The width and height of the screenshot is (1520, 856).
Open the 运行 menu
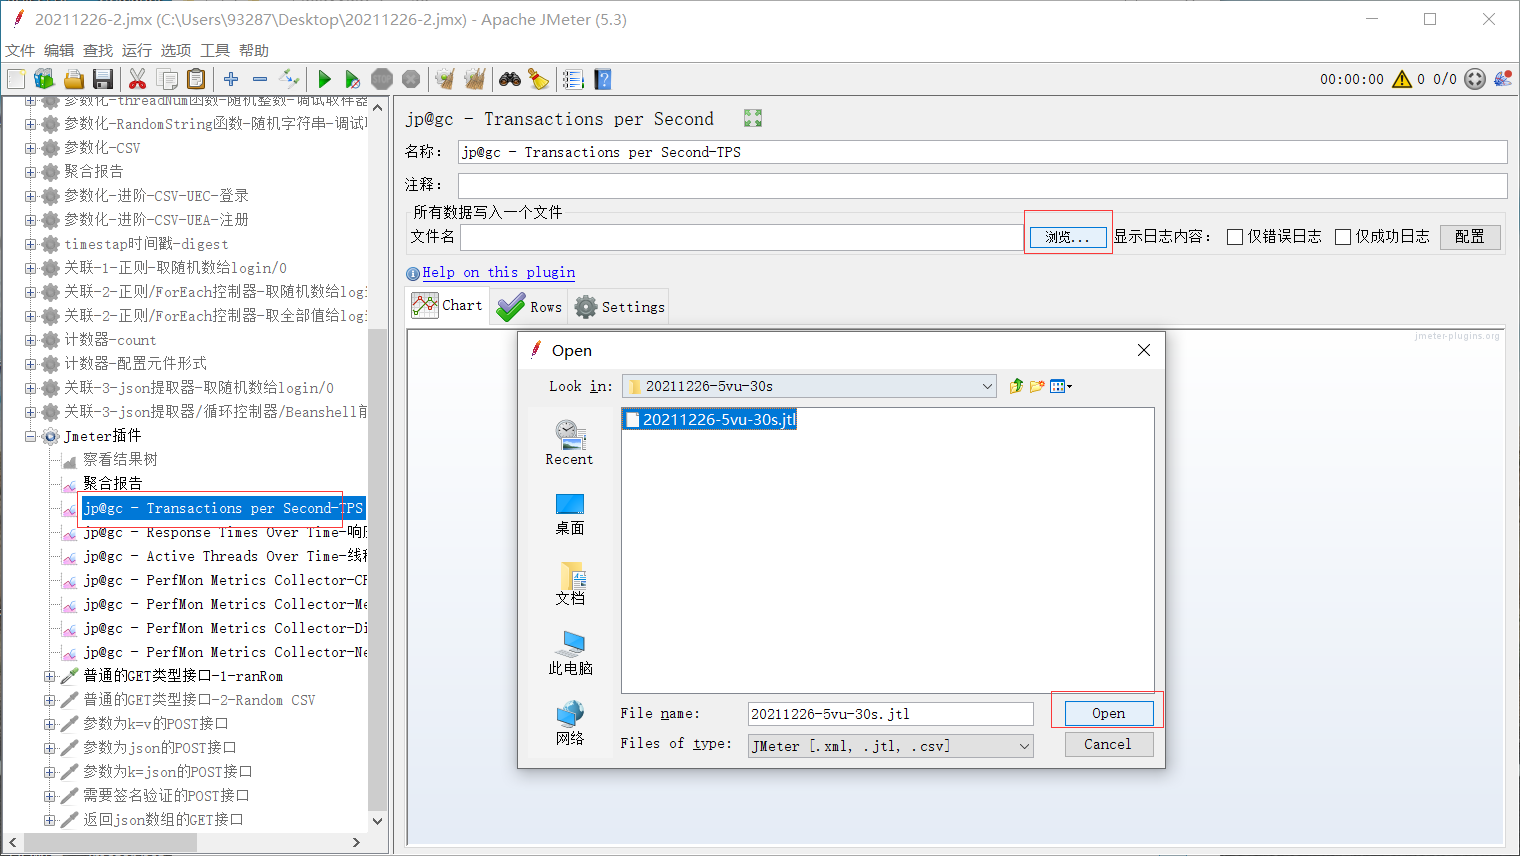point(137,50)
